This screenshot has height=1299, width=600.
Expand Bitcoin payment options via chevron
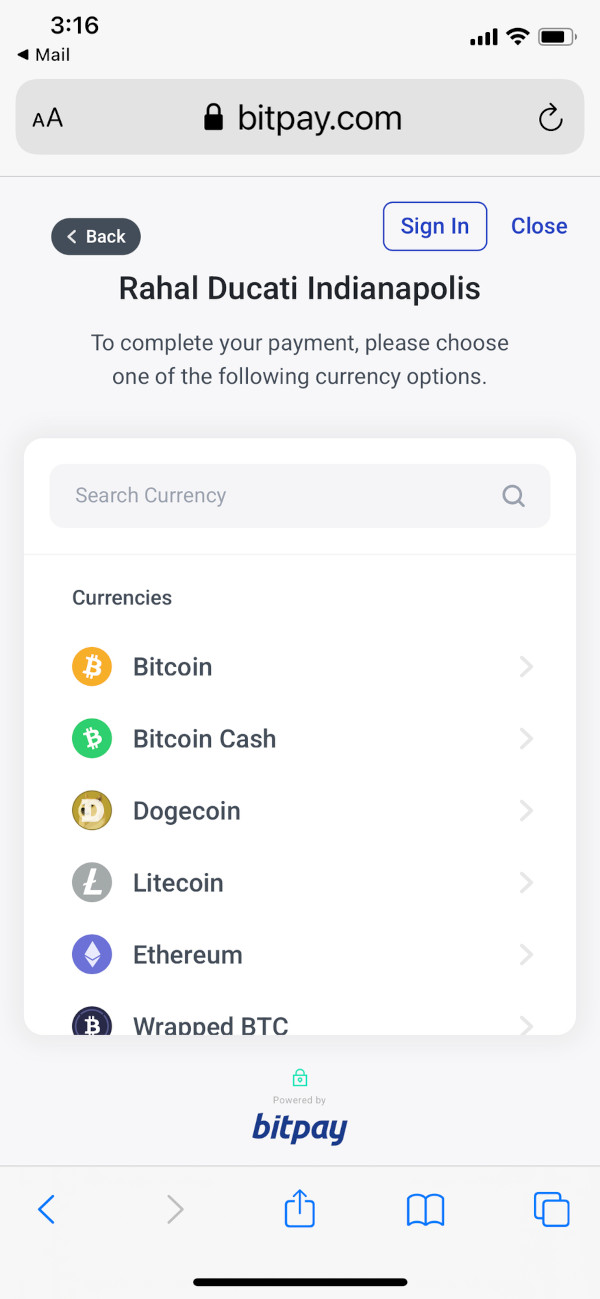(x=526, y=666)
